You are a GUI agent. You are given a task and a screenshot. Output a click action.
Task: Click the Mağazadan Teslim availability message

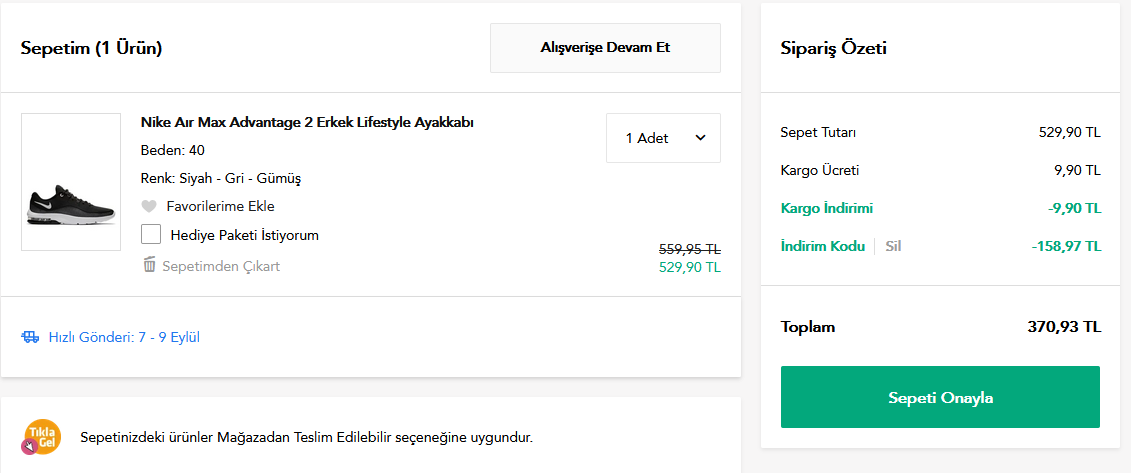pyautogui.click(x=307, y=438)
